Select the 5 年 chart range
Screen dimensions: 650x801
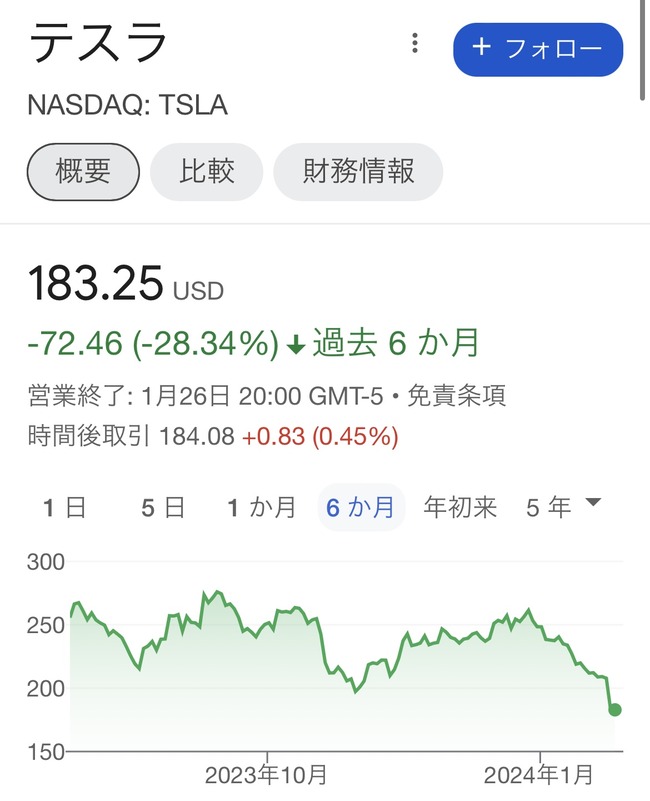click(x=548, y=508)
